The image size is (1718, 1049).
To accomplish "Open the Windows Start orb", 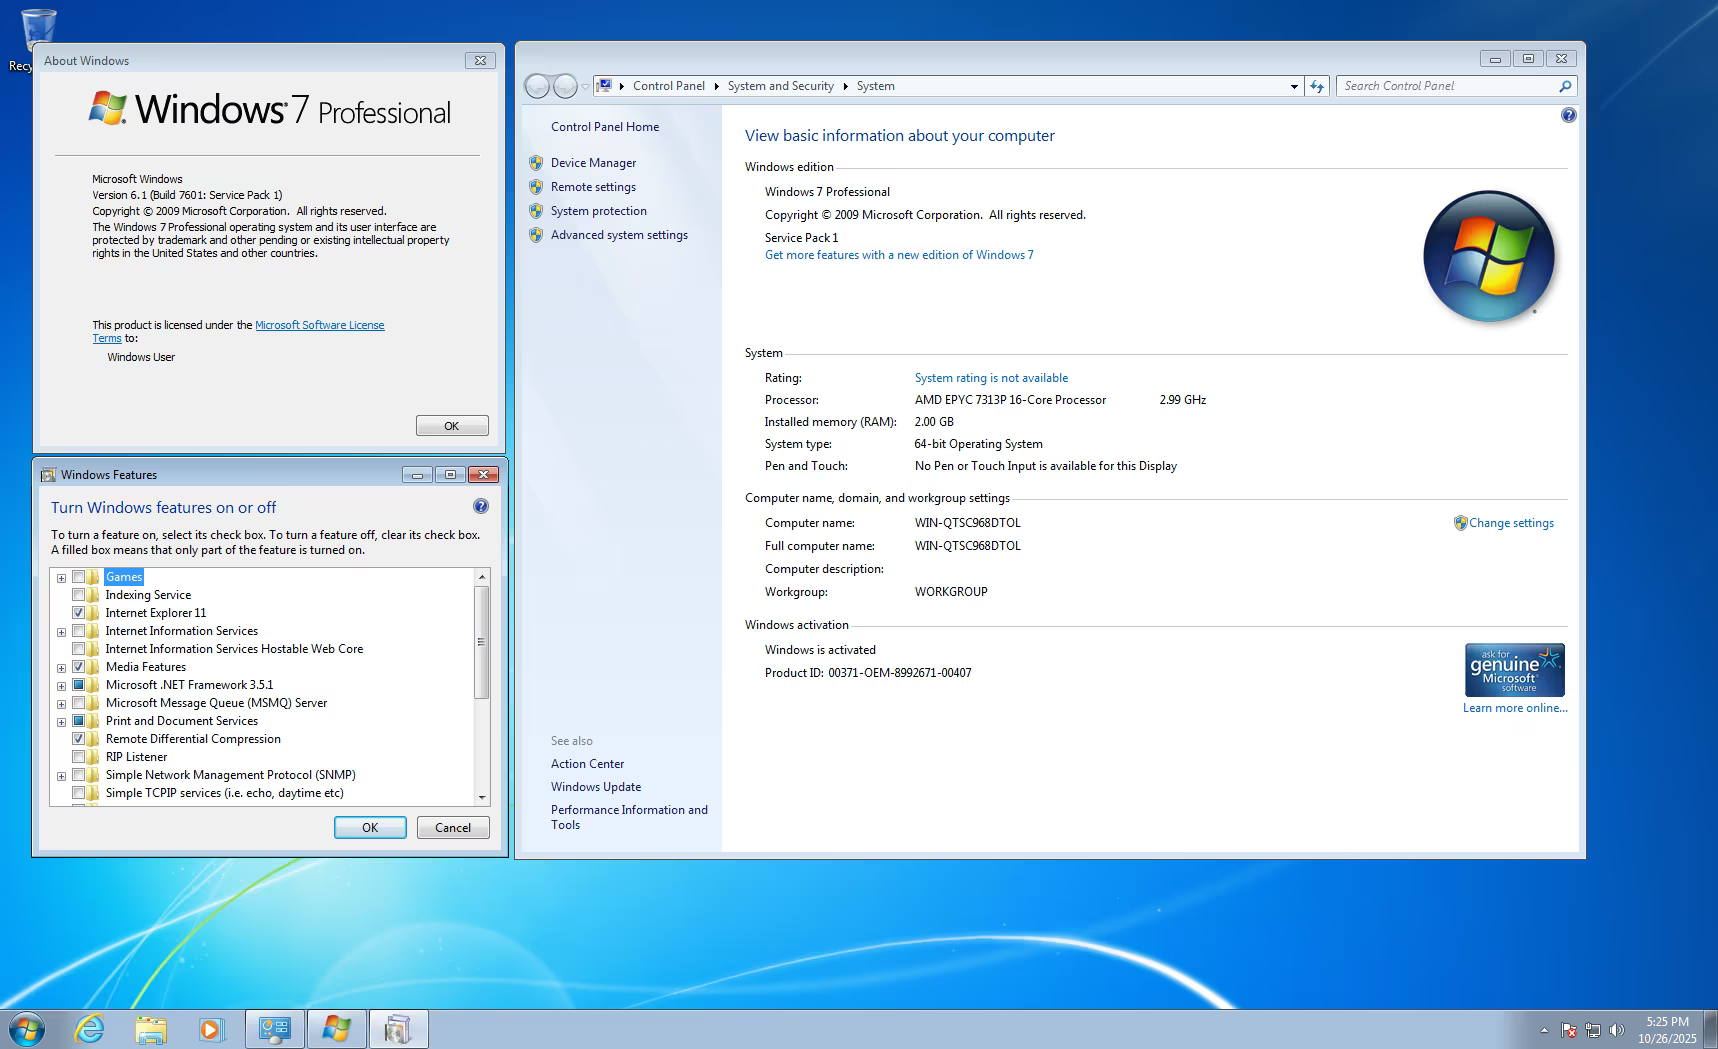I will (26, 1029).
